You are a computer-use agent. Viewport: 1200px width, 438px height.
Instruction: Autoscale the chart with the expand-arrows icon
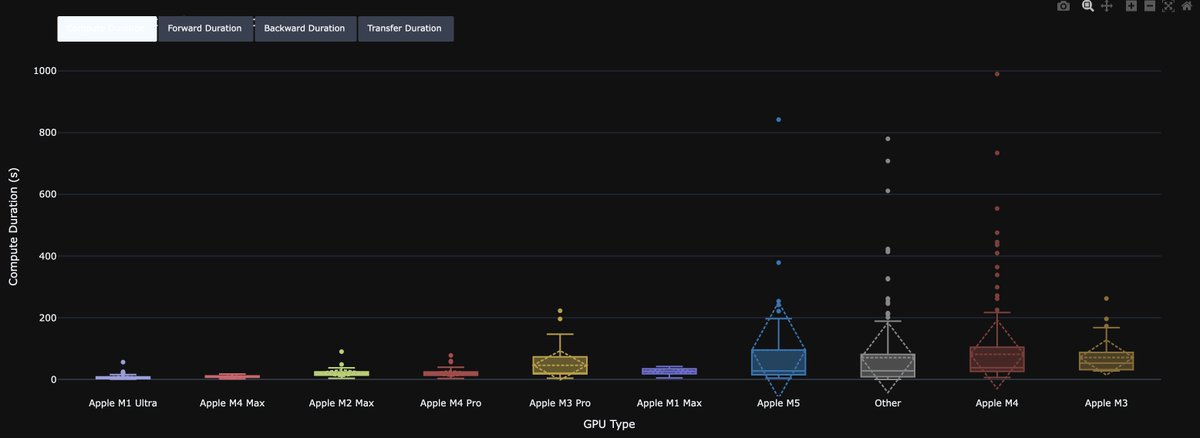tap(1168, 6)
